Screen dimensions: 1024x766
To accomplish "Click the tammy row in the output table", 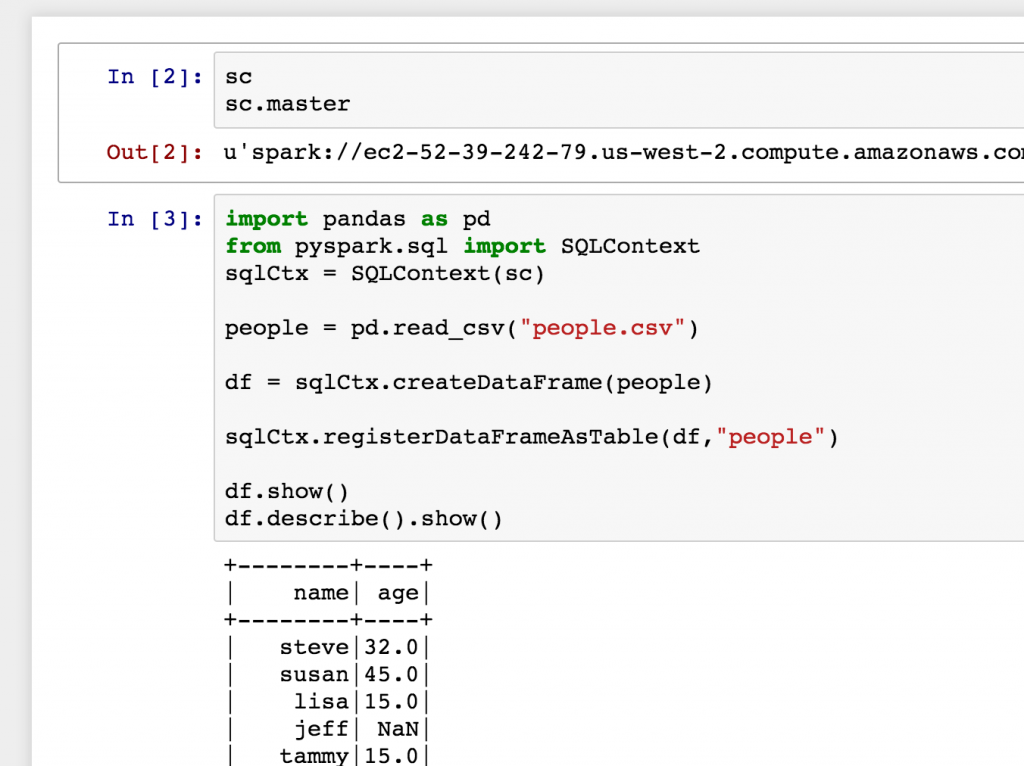I will pyautogui.click(x=314, y=755).
